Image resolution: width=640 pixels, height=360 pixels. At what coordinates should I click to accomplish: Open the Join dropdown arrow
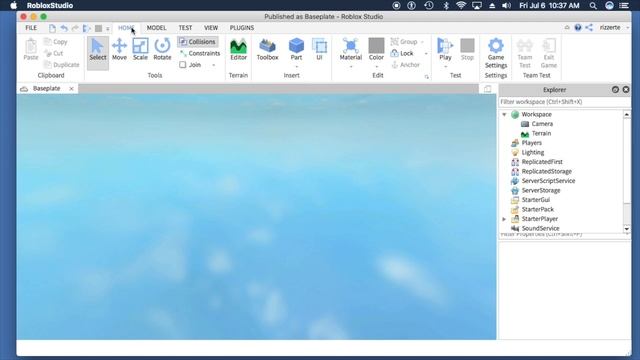[x=213, y=65]
